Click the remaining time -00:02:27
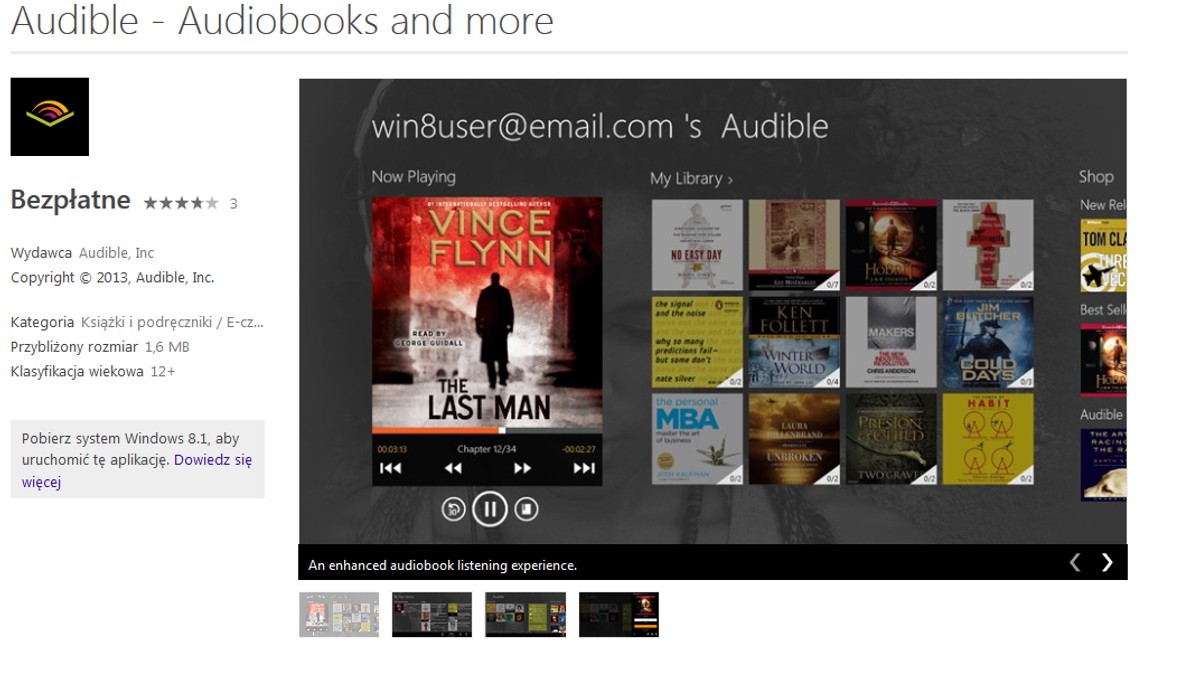This screenshot has width=1200, height=688. pyautogui.click(x=579, y=449)
